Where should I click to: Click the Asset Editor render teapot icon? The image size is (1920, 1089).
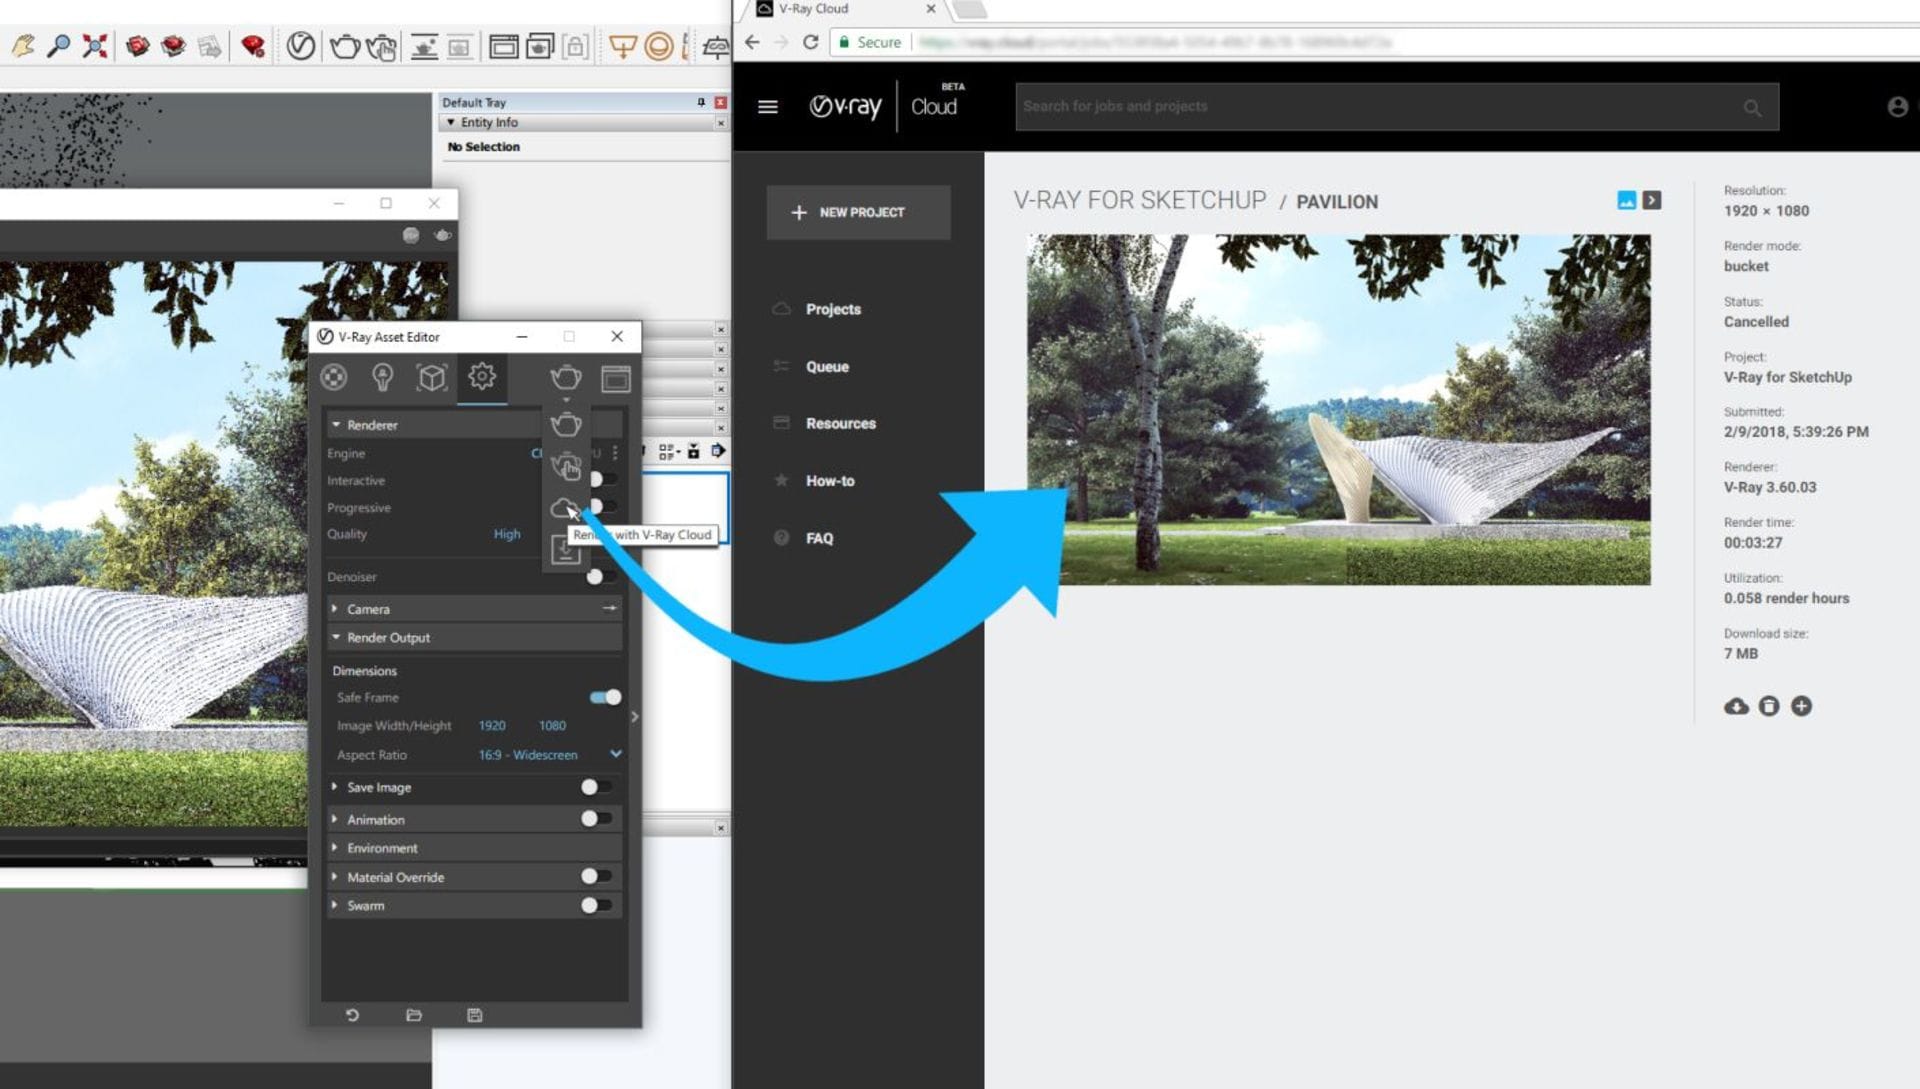click(566, 377)
